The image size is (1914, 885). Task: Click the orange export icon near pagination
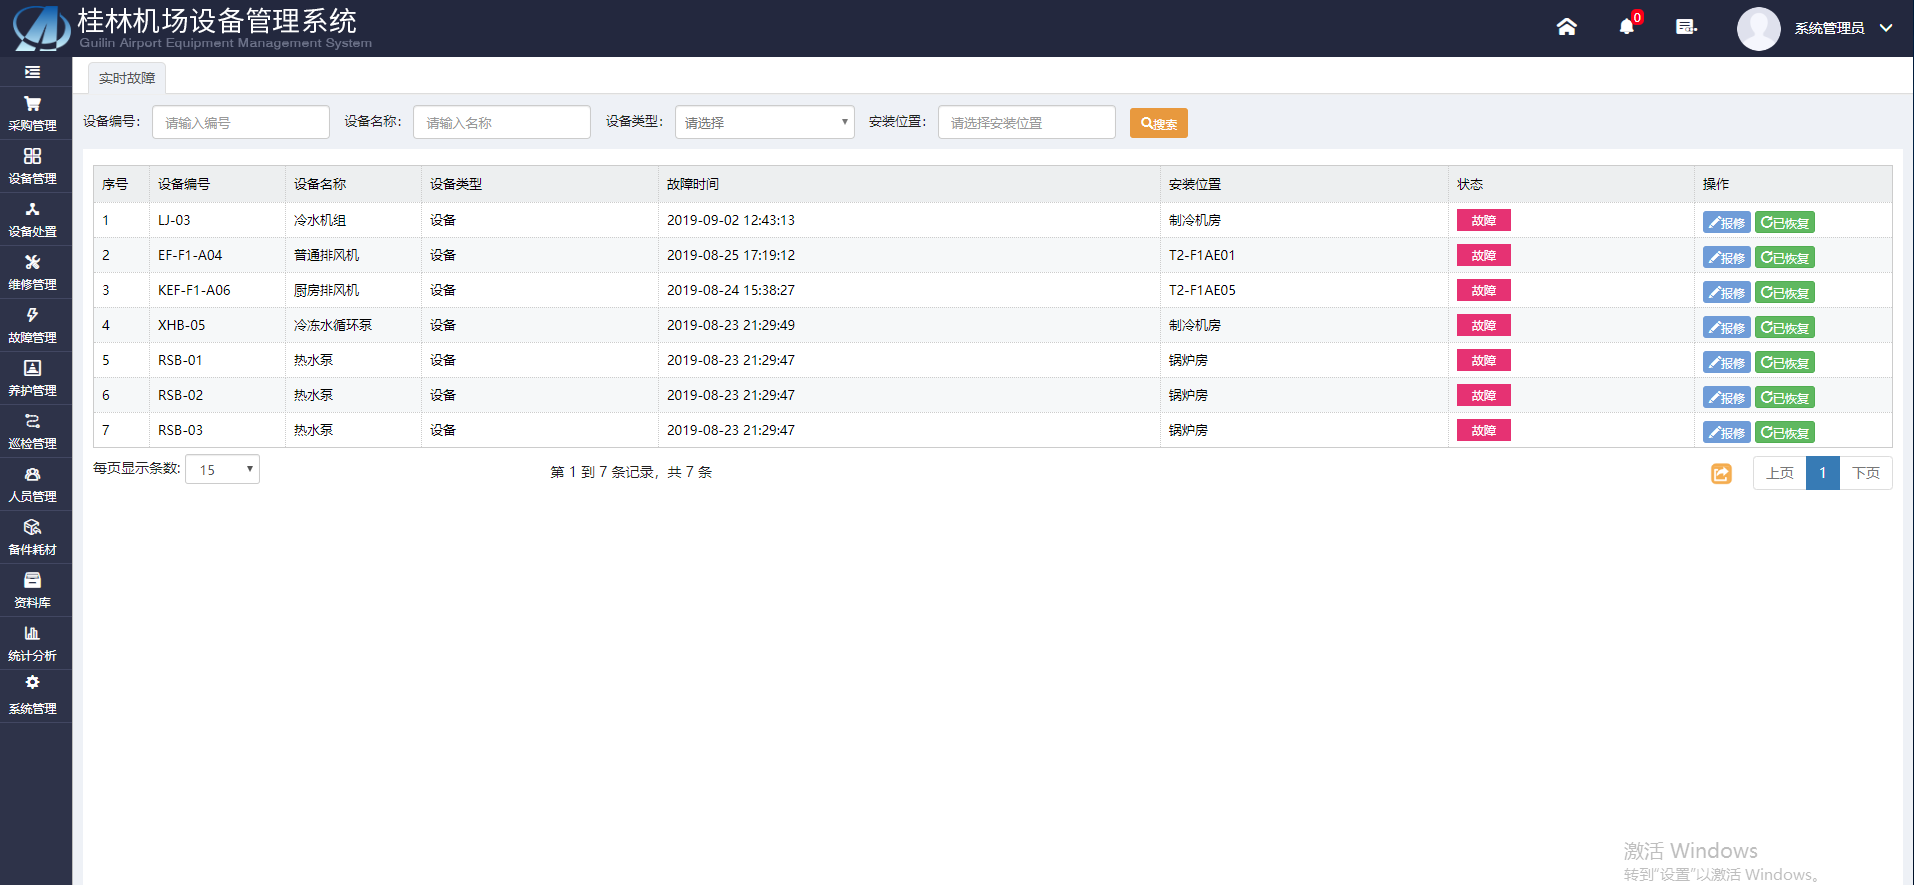point(1720,473)
